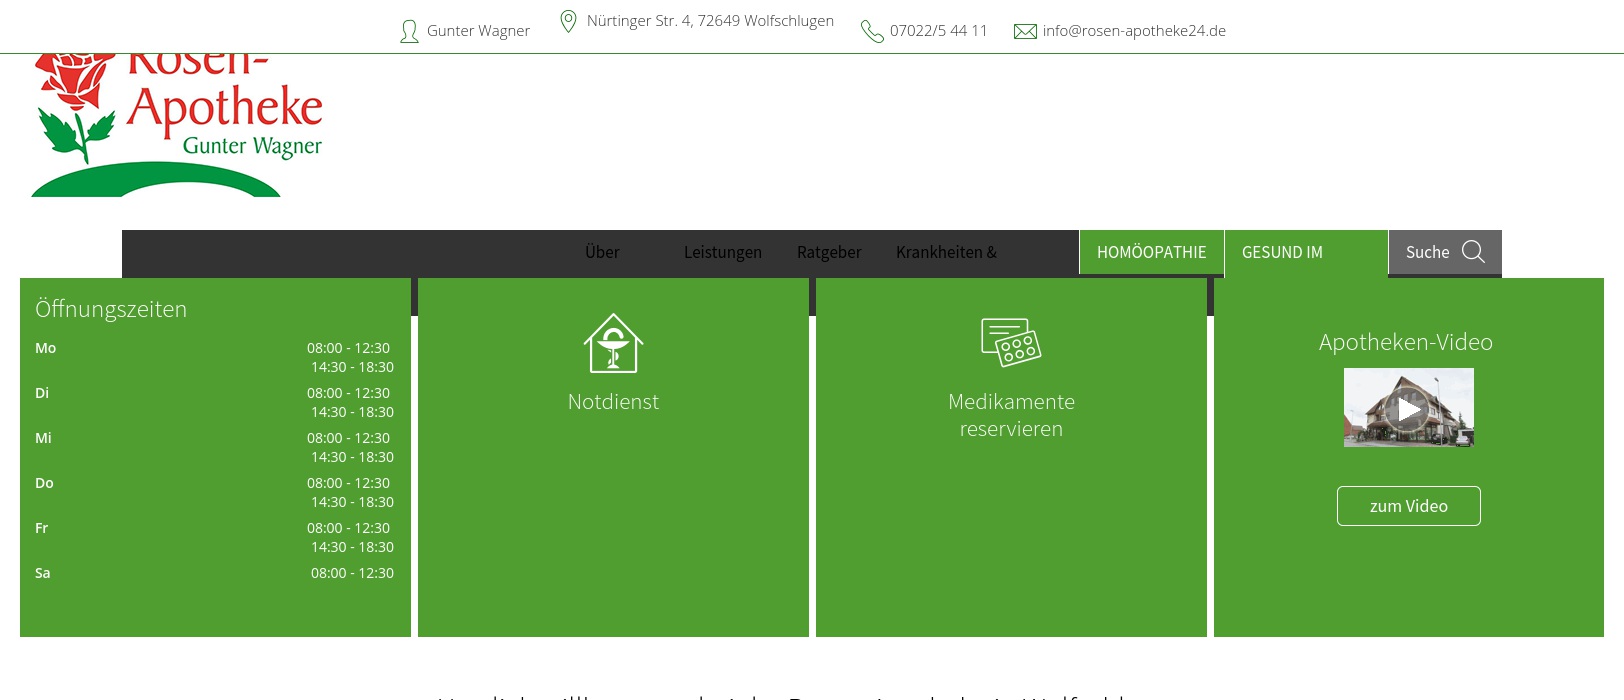Click the location pin icon in the header
1624x700 pixels.
[568, 21]
